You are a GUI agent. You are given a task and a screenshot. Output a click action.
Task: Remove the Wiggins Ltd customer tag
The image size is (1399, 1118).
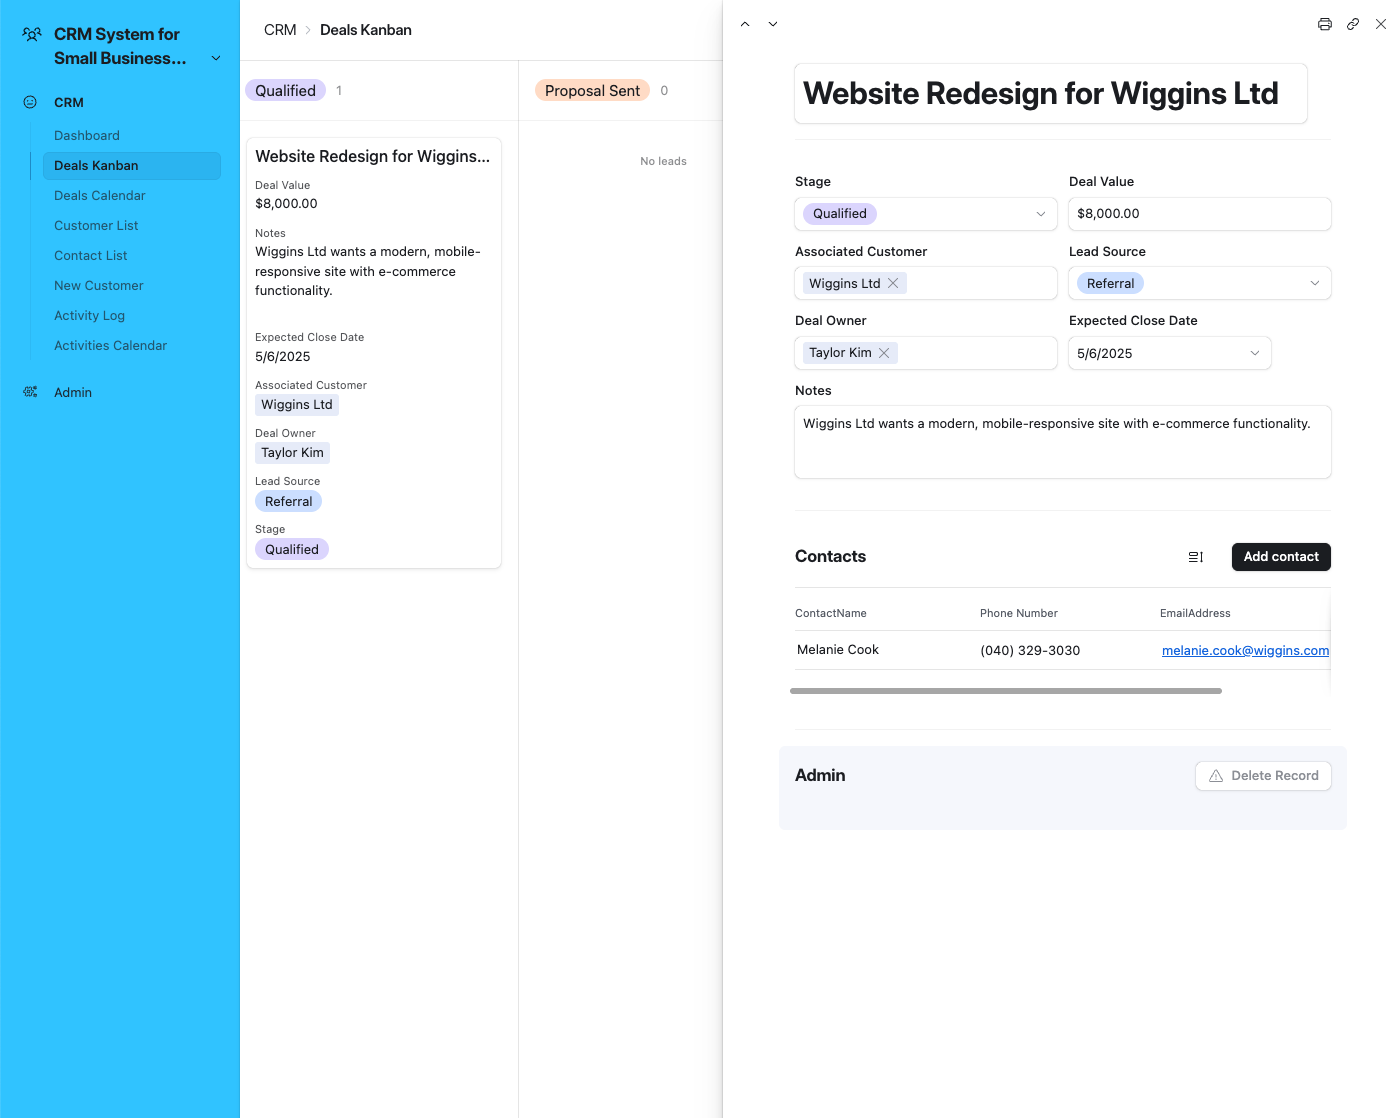(893, 283)
